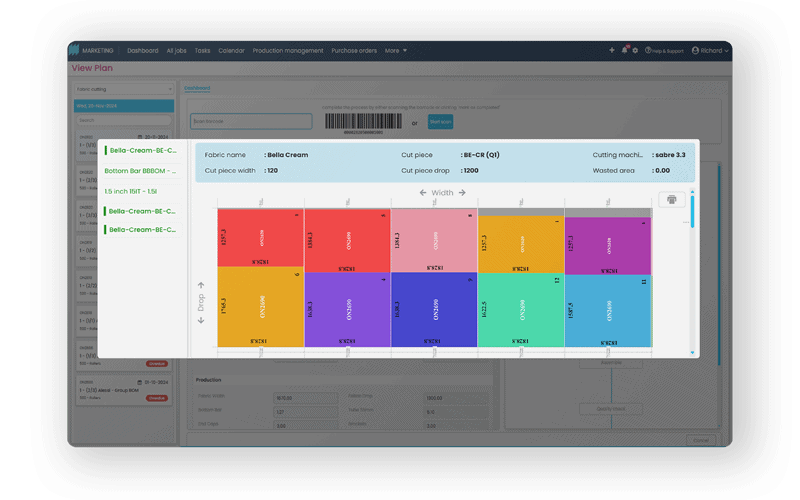Open the Fabric cutting dropdown
Image resolution: width=800 pixels, height=500 pixels.
124,89
